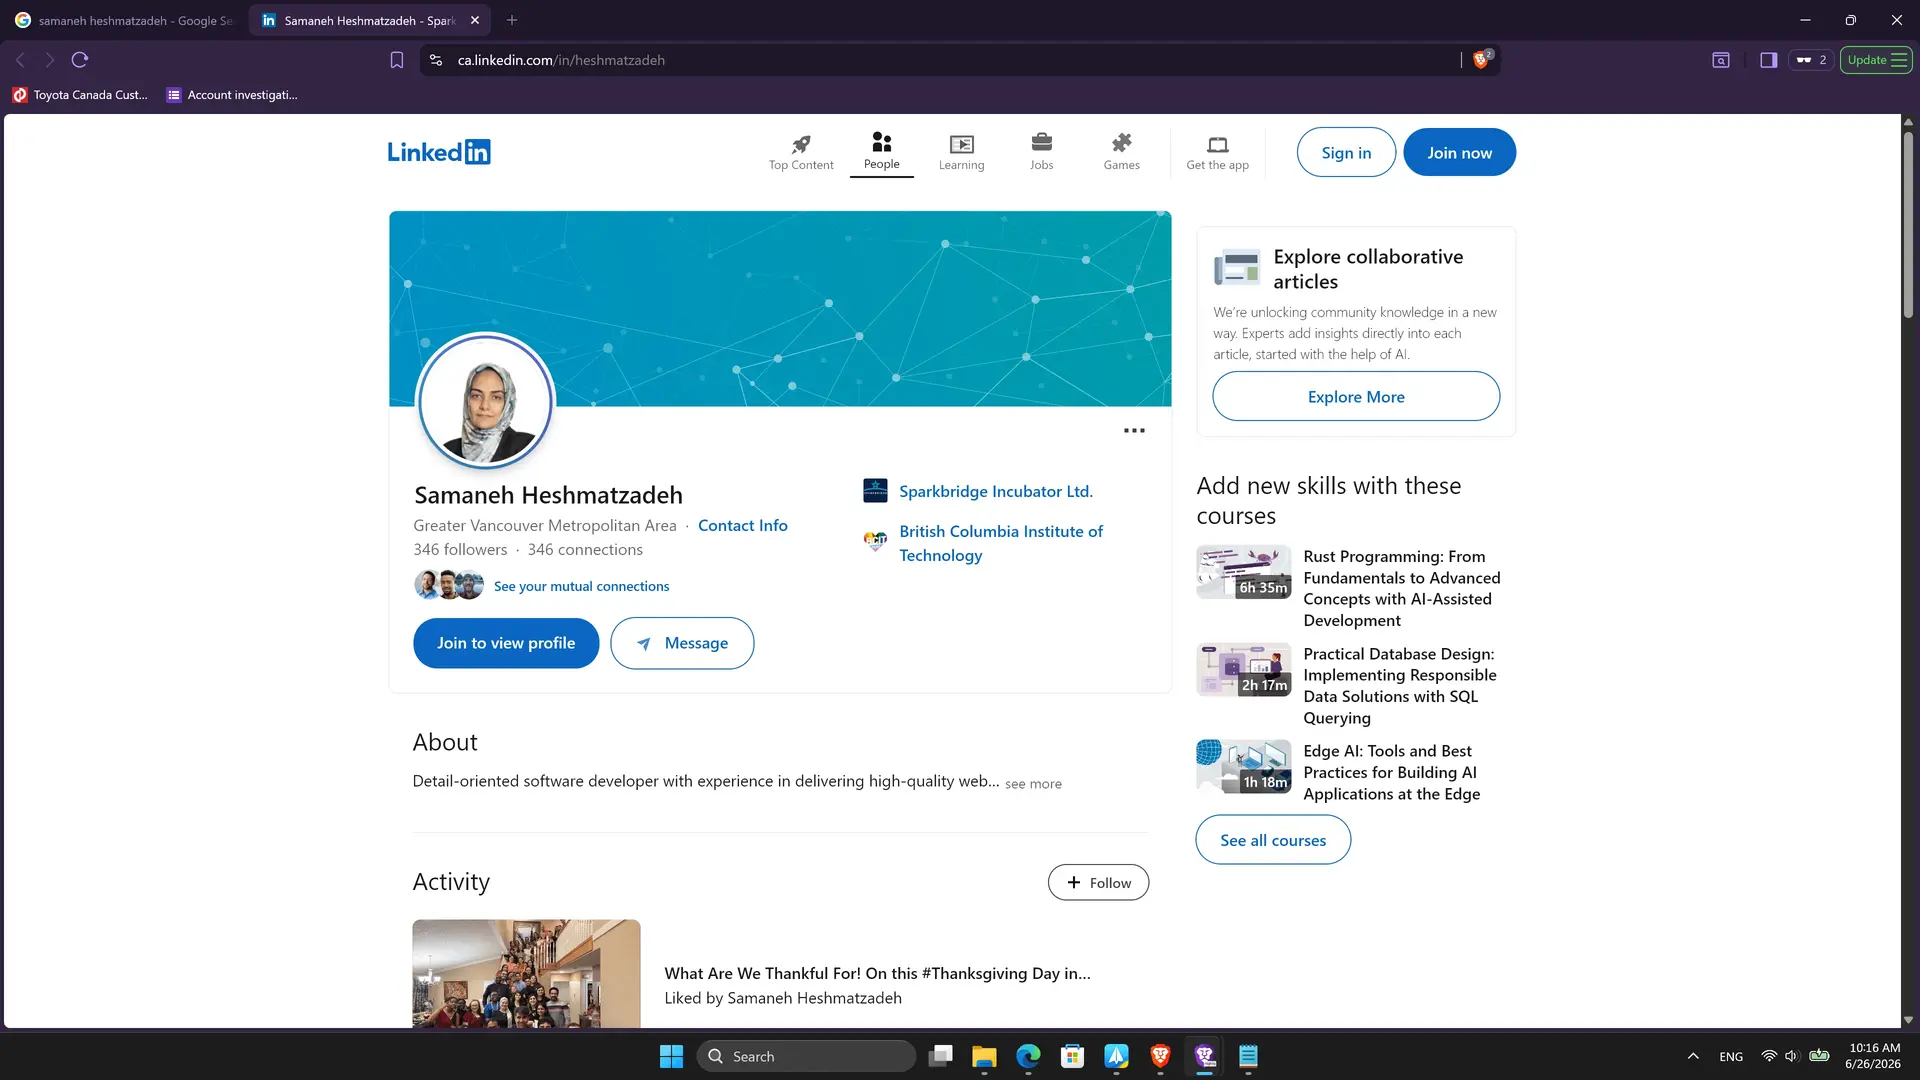Open the Brave Update menu button
The width and height of the screenshot is (1920, 1080).
(1877, 60)
